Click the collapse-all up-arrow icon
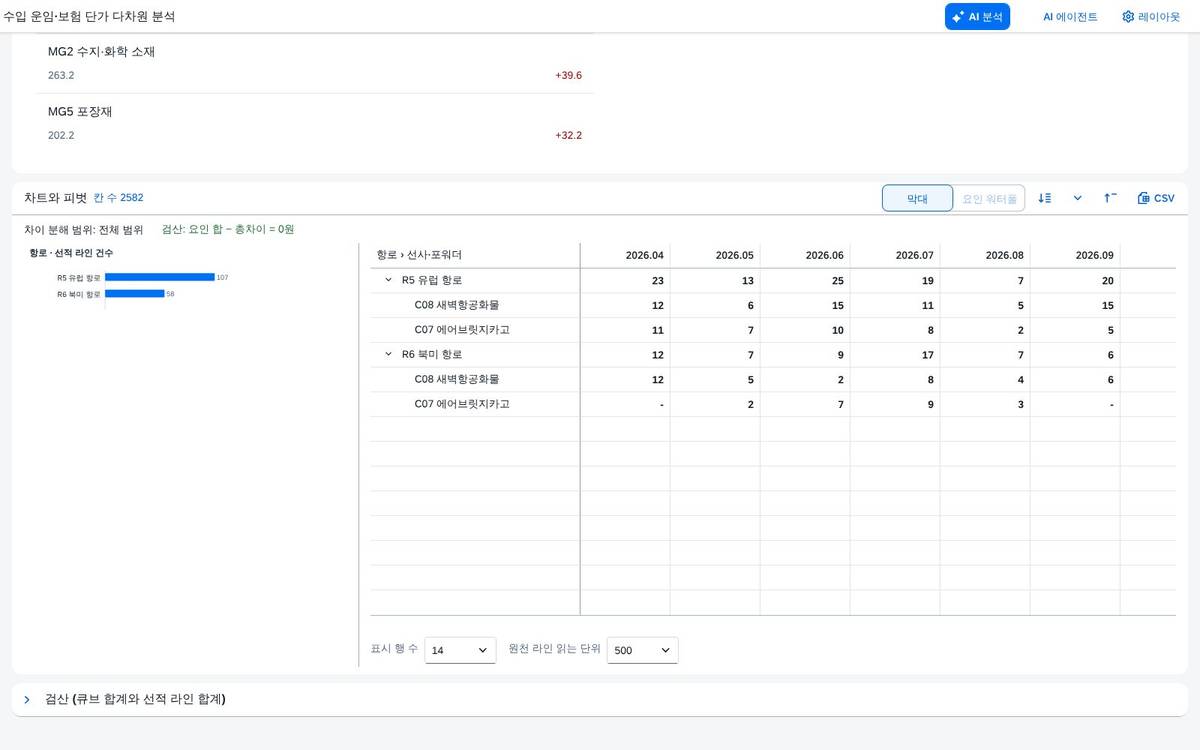1200x750 pixels. (1110, 198)
